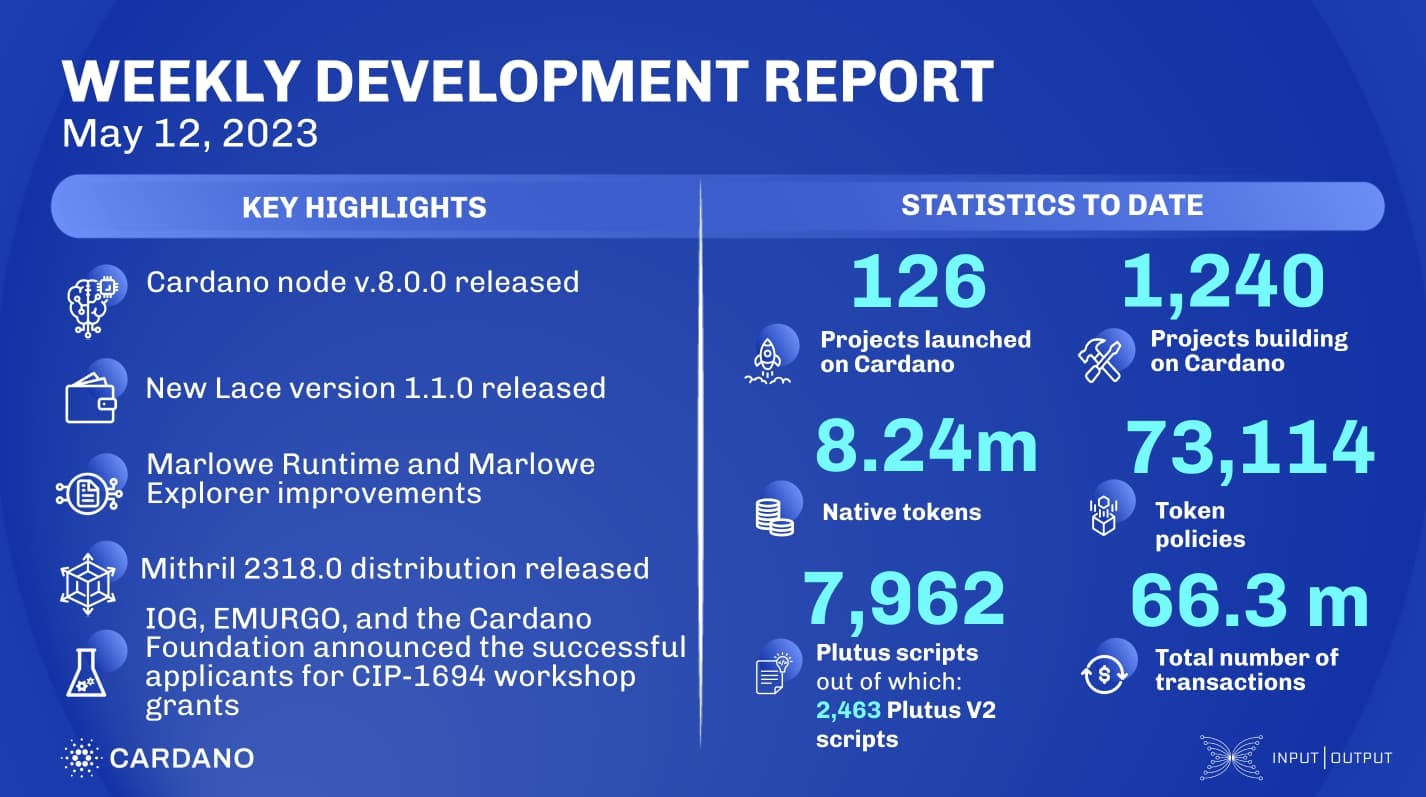
Task: Click 'Mithril 2318.0 distribution released' text
Action: (395, 569)
